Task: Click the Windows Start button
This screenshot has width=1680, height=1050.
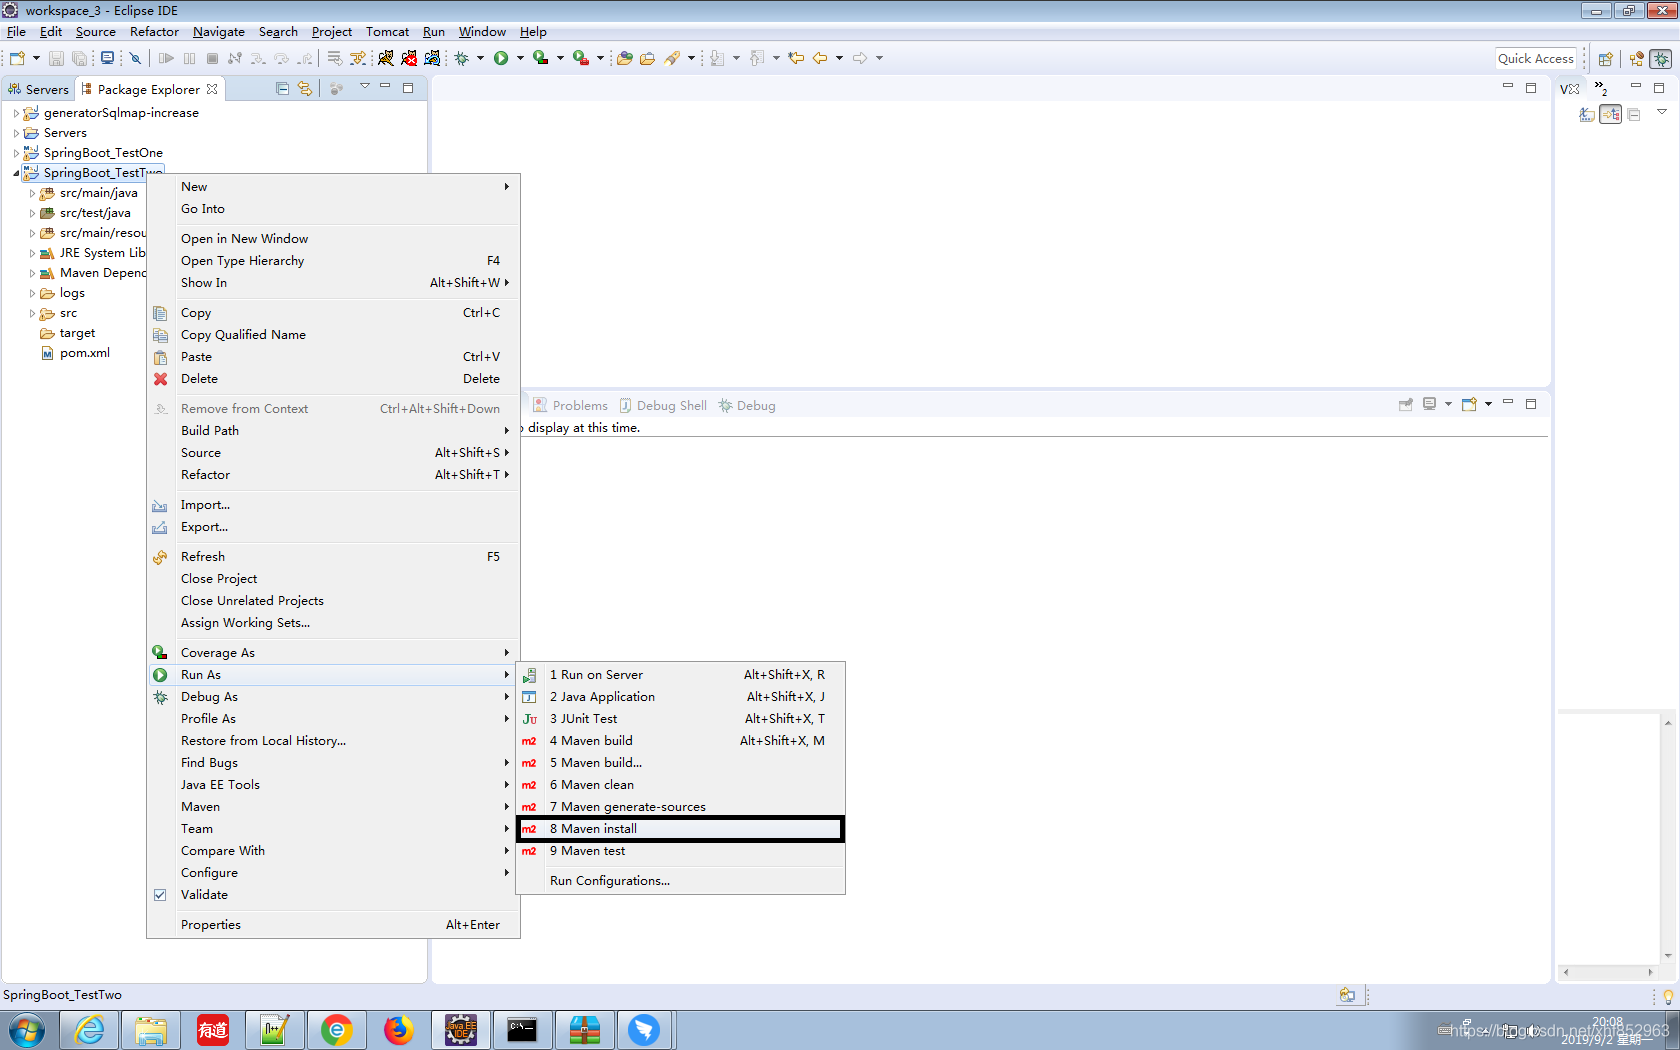Action: (27, 1030)
